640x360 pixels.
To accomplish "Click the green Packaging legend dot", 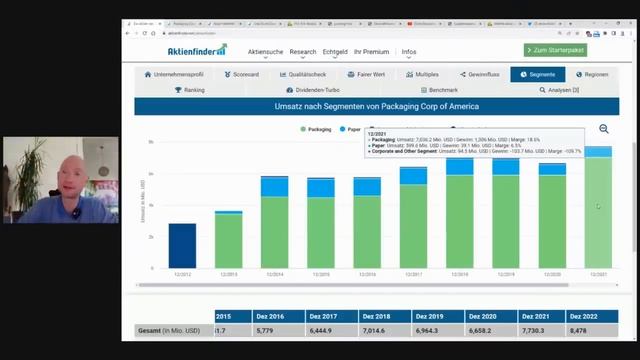I will tap(303, 129).
